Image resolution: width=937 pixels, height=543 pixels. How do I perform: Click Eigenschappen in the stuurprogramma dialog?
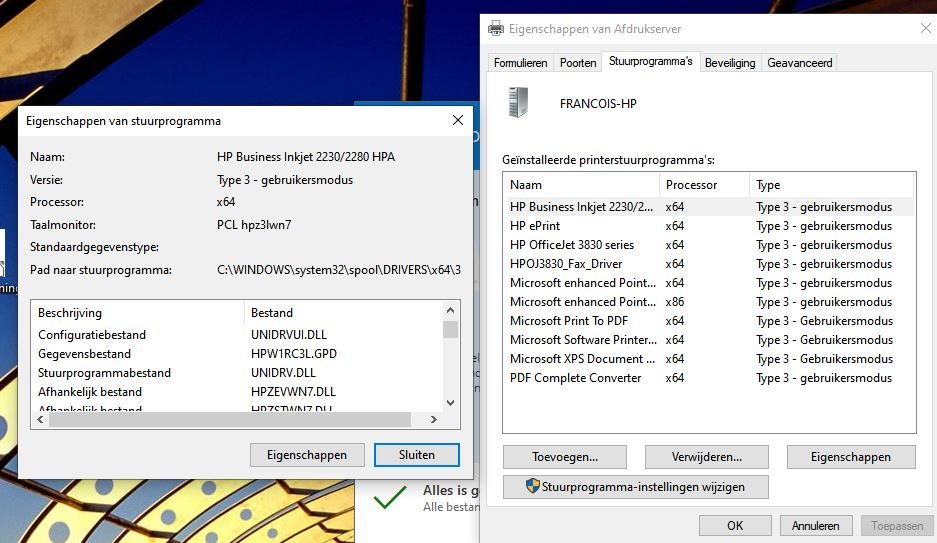tap(307, 455)
